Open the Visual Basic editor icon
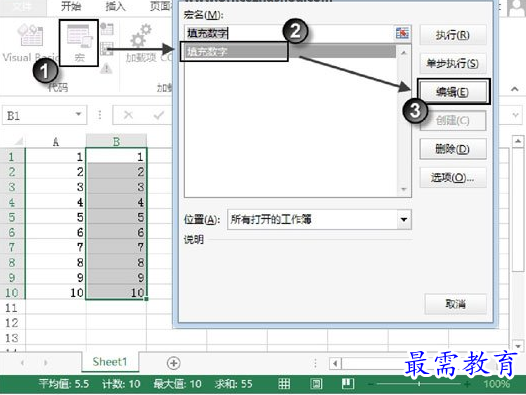526x395 pixels. tap(31, 35)
